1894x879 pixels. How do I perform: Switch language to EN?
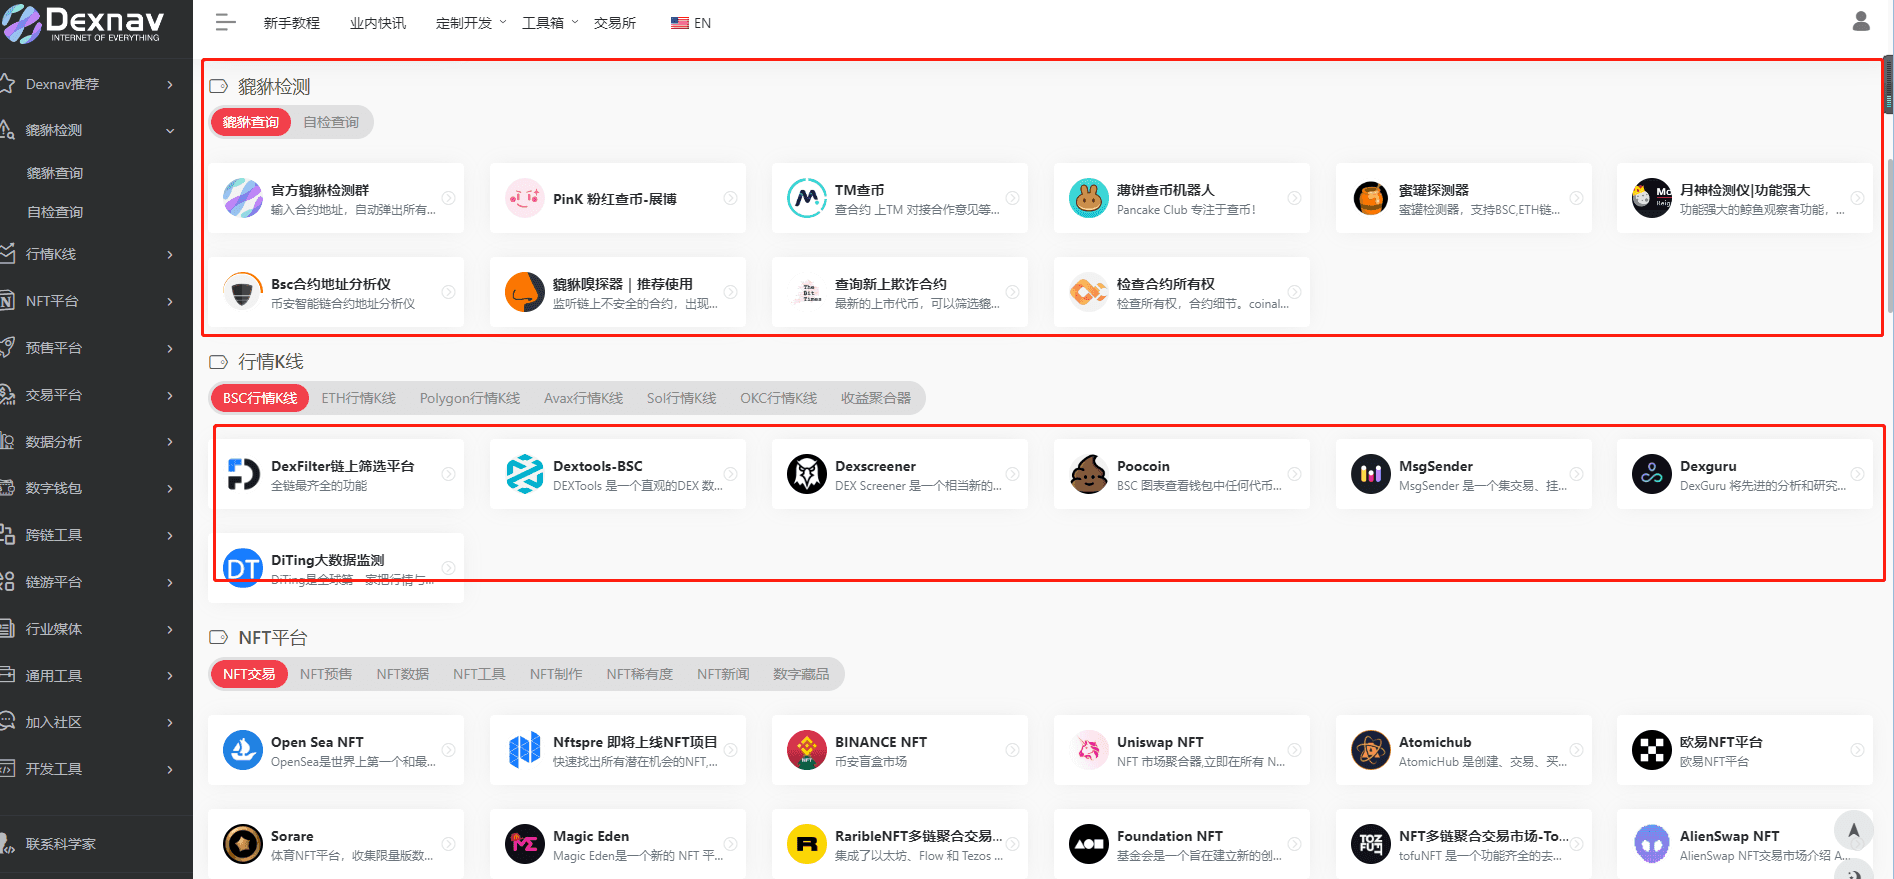pos(691,23)
